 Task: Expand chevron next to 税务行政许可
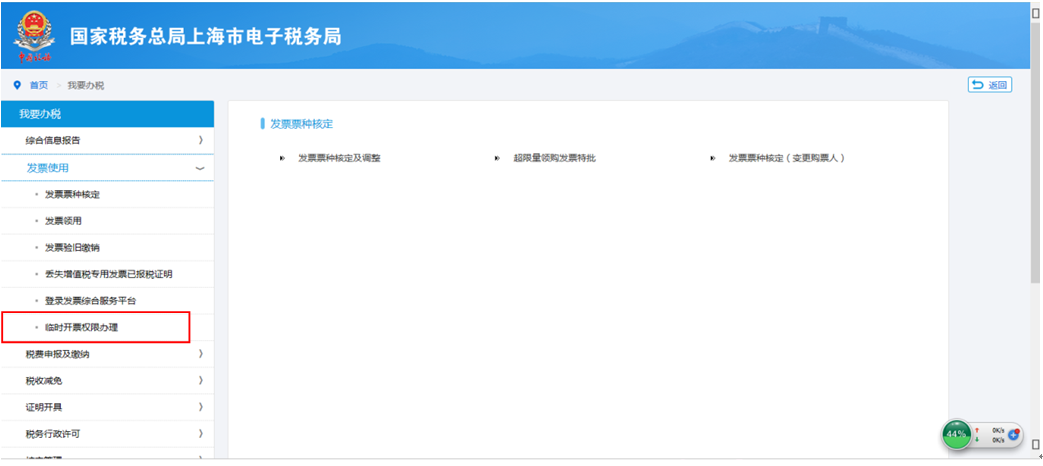pos(200,433)
